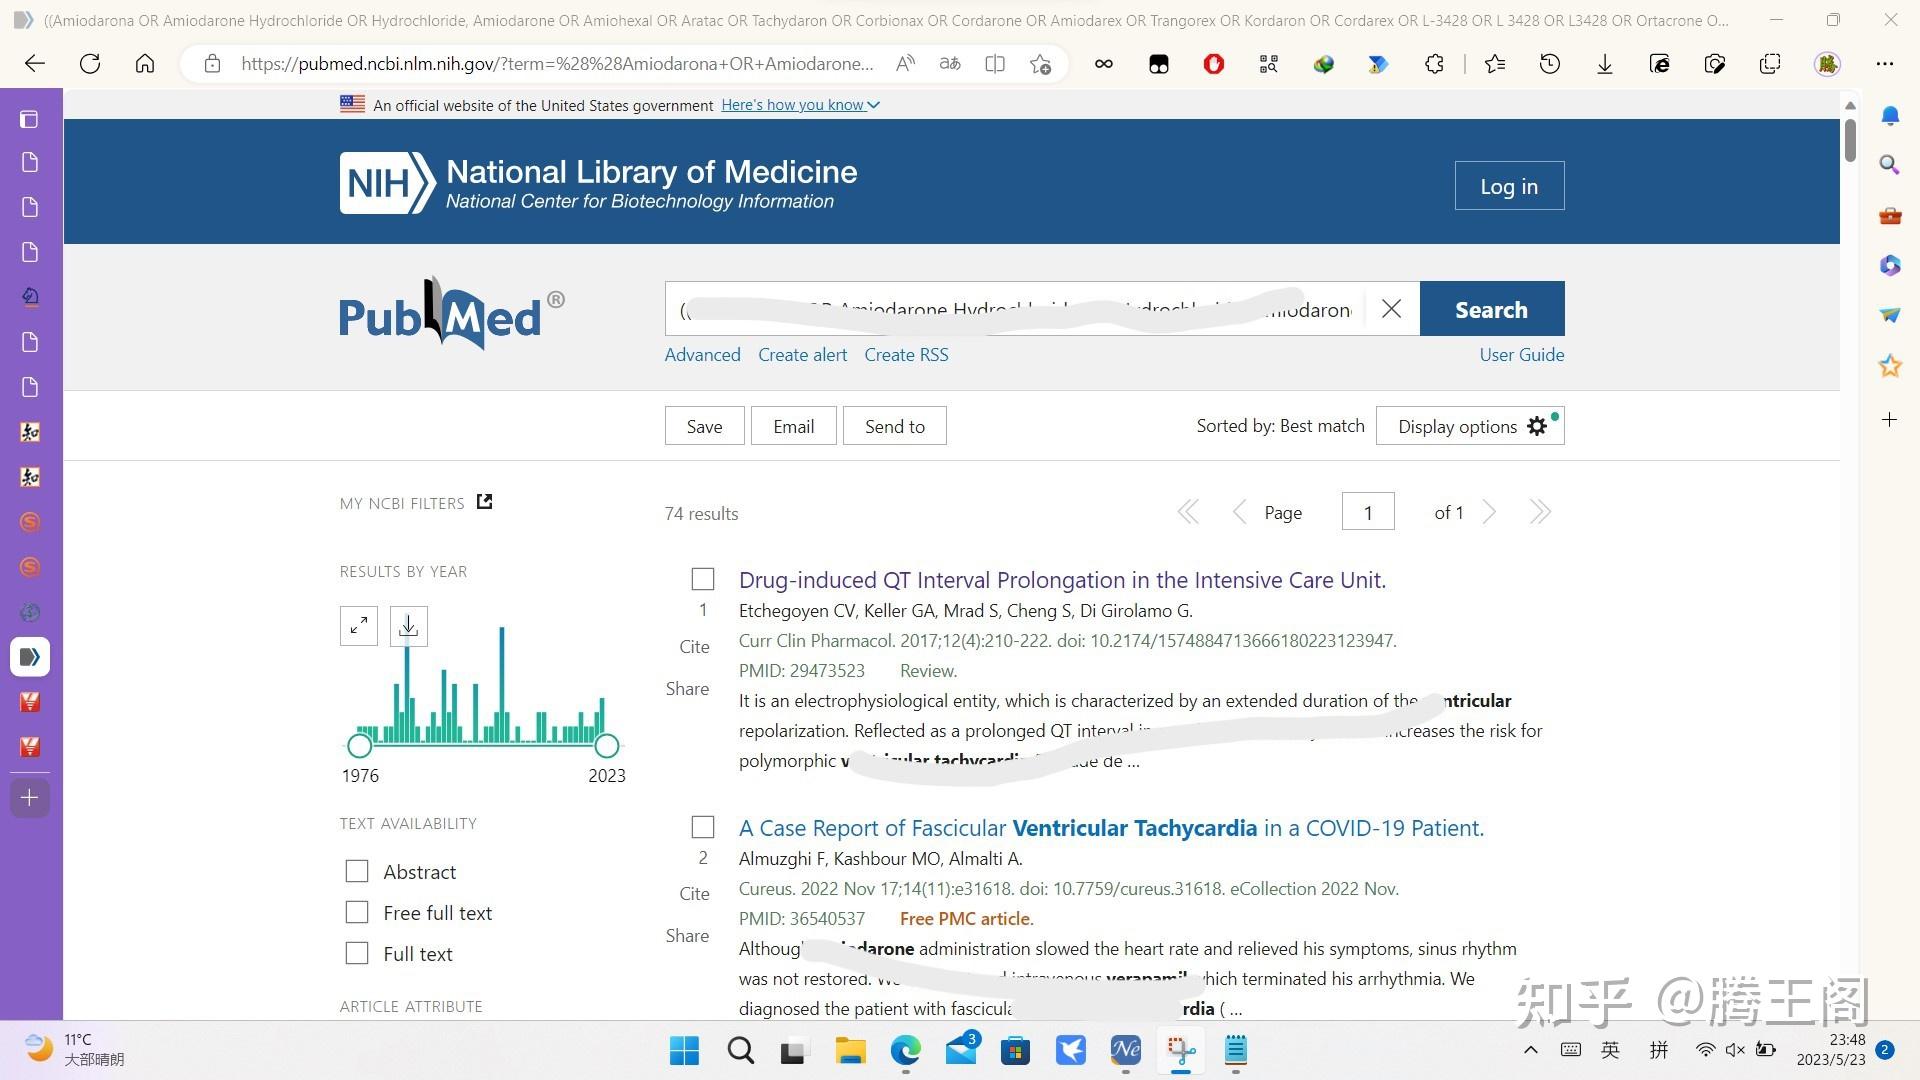This screenshot has height=1080, width=1920.
Task: Go back to previous page in browser
Action: [35, 64]
